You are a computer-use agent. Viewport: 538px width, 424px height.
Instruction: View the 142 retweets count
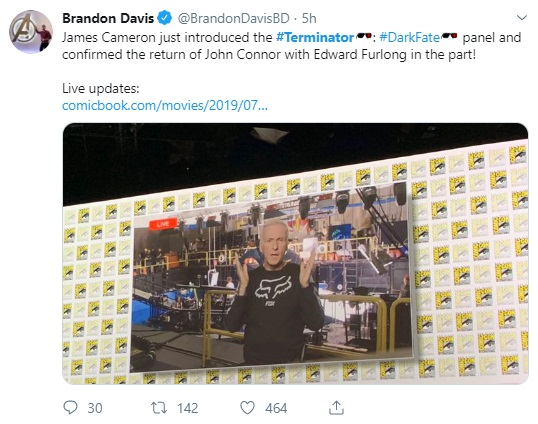pyautogui.click(x=188, y=408)
